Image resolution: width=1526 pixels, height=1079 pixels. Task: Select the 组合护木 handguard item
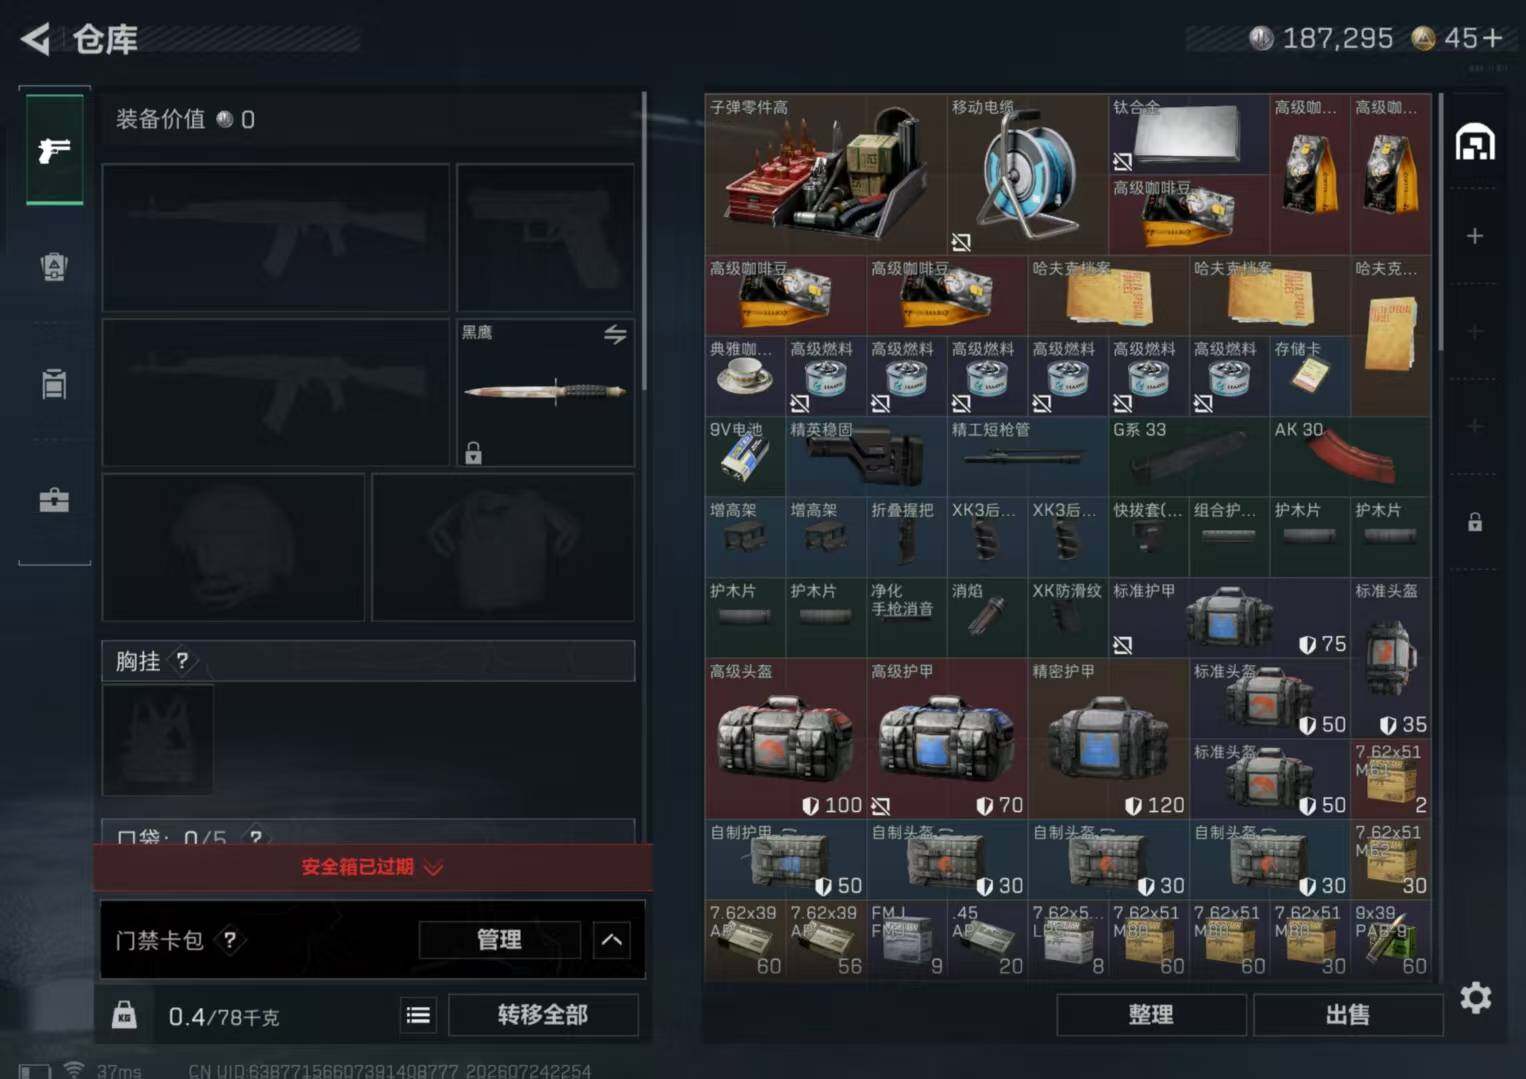click(1229, 537)
